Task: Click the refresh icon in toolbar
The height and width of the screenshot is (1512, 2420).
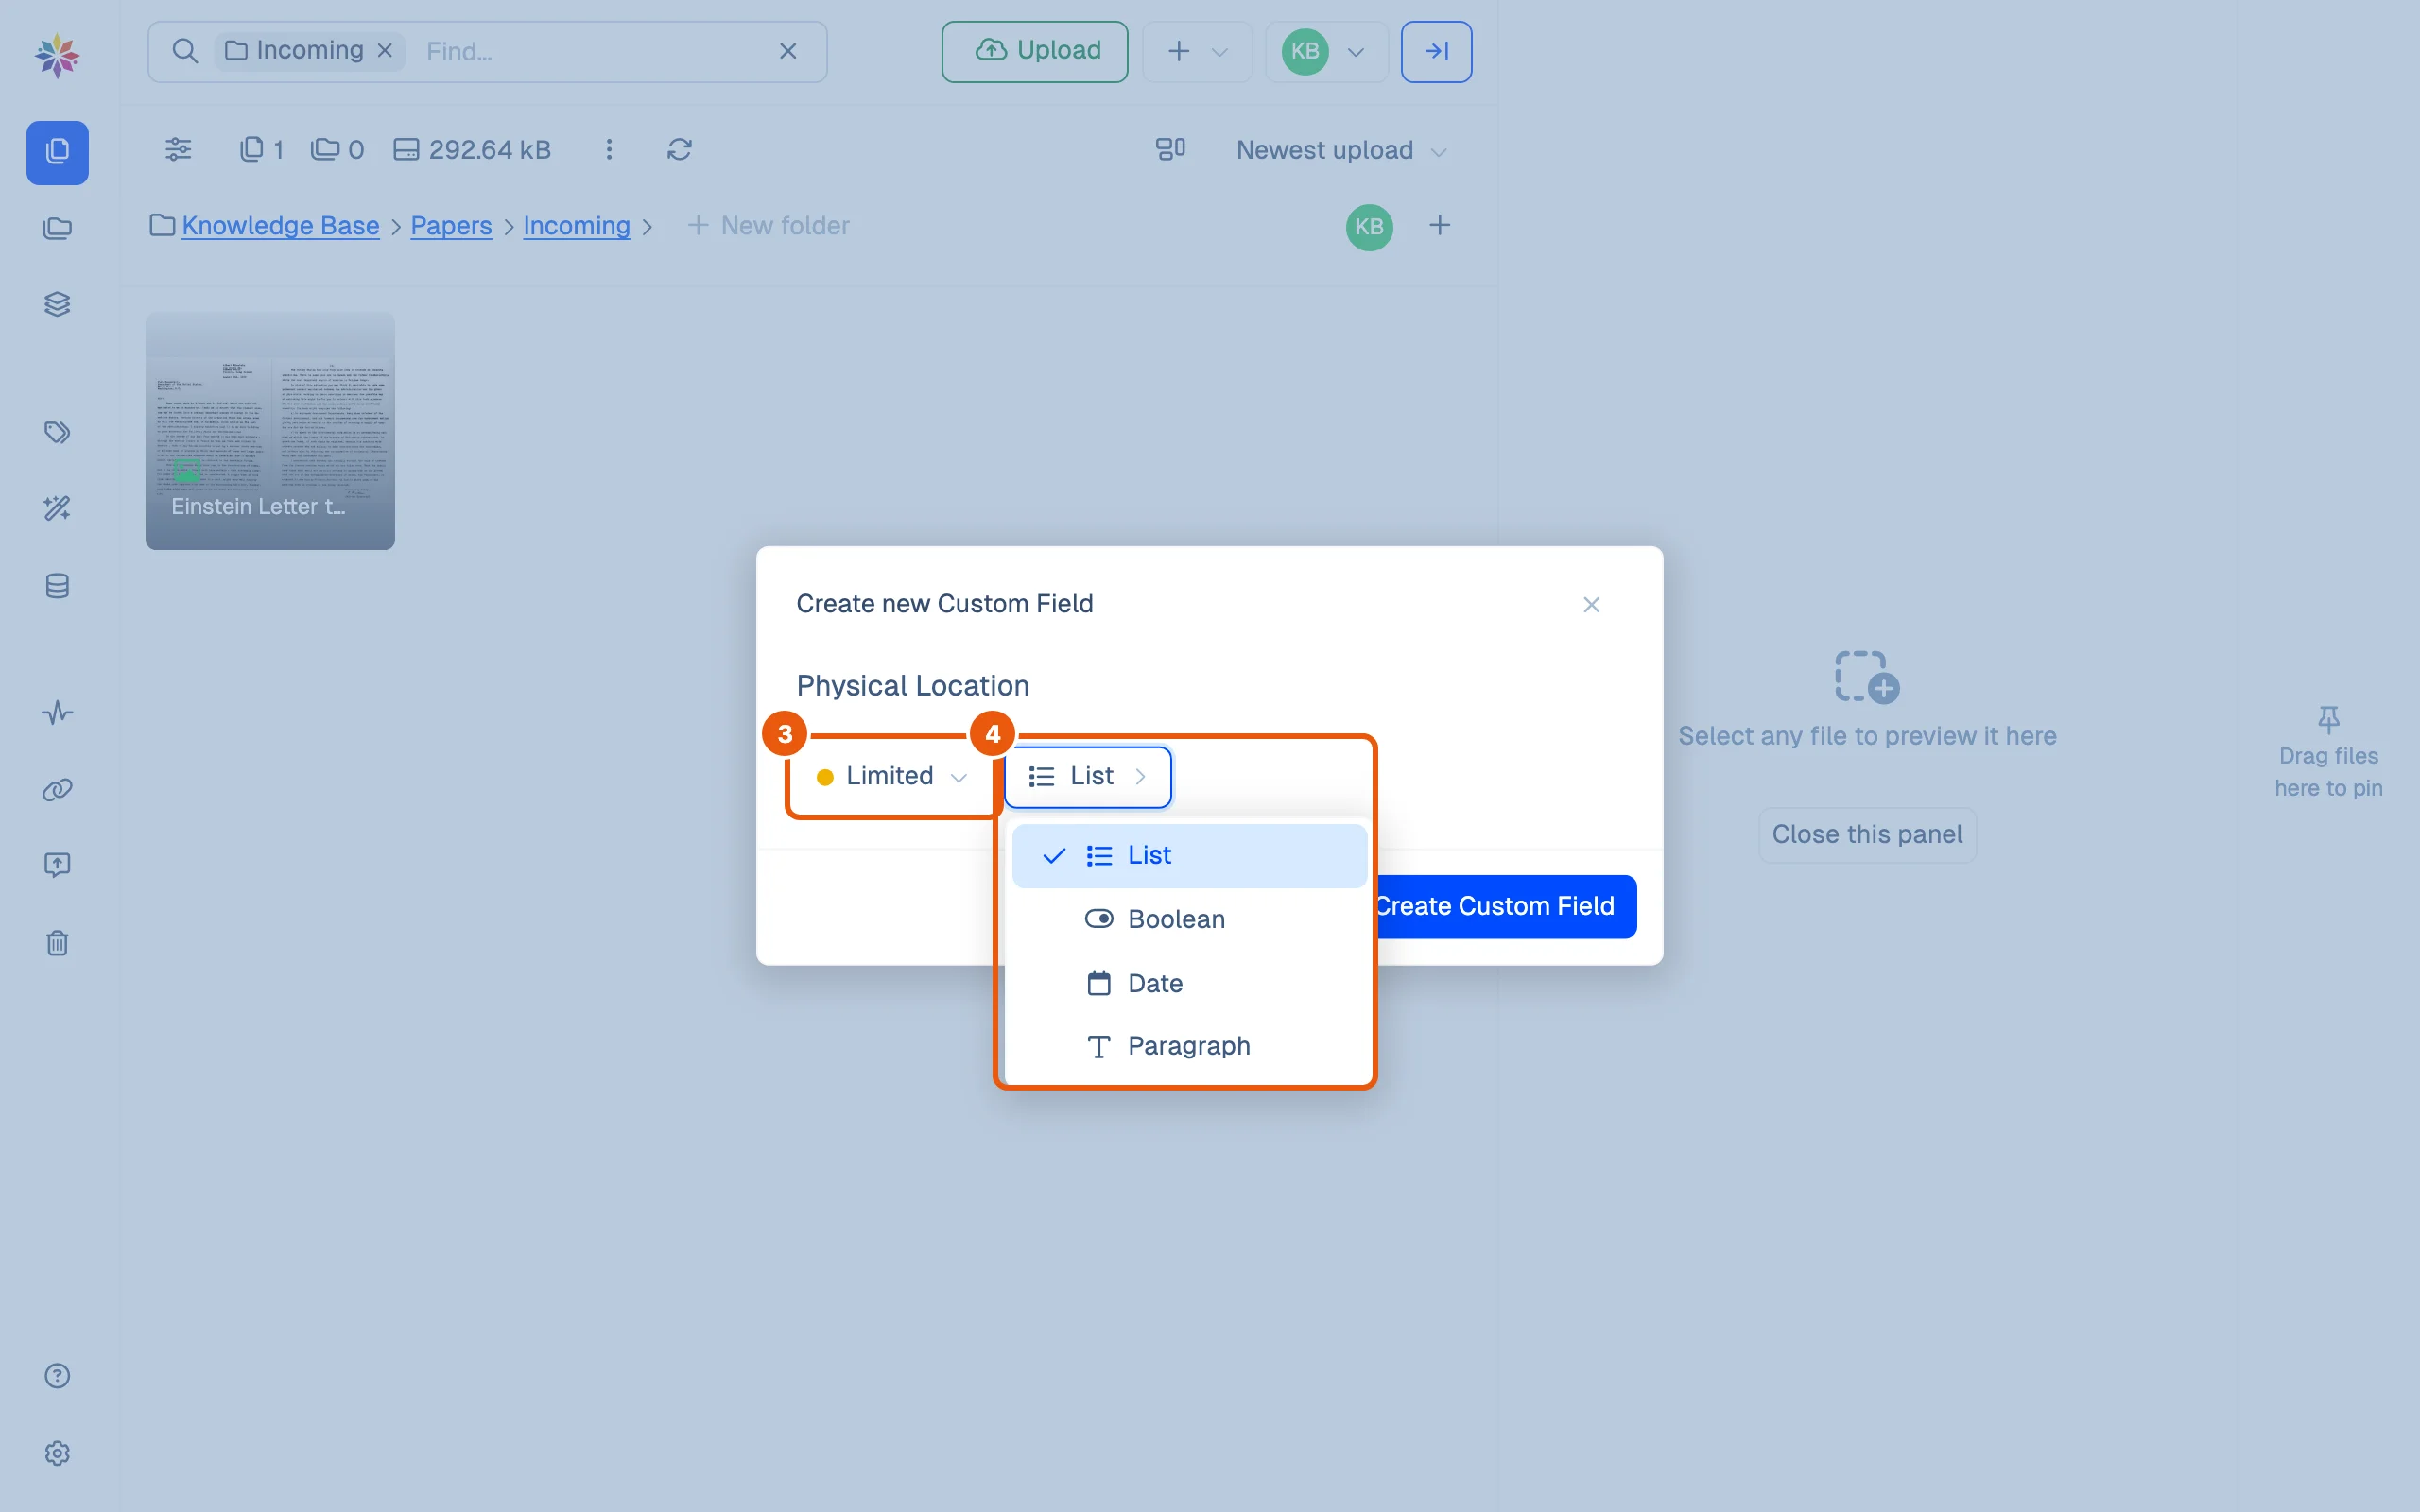Action: point(680,149)
